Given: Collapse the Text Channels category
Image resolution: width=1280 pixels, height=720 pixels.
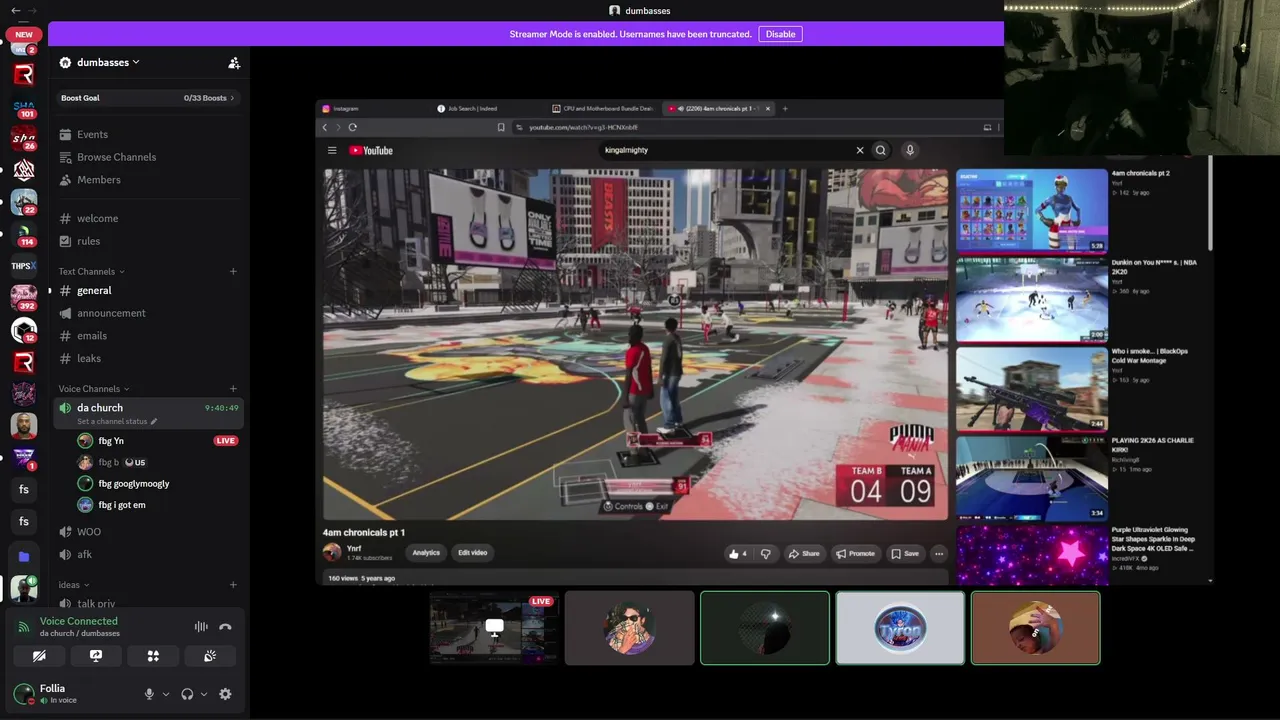Looking at the screenshot, I should [91, 271].
